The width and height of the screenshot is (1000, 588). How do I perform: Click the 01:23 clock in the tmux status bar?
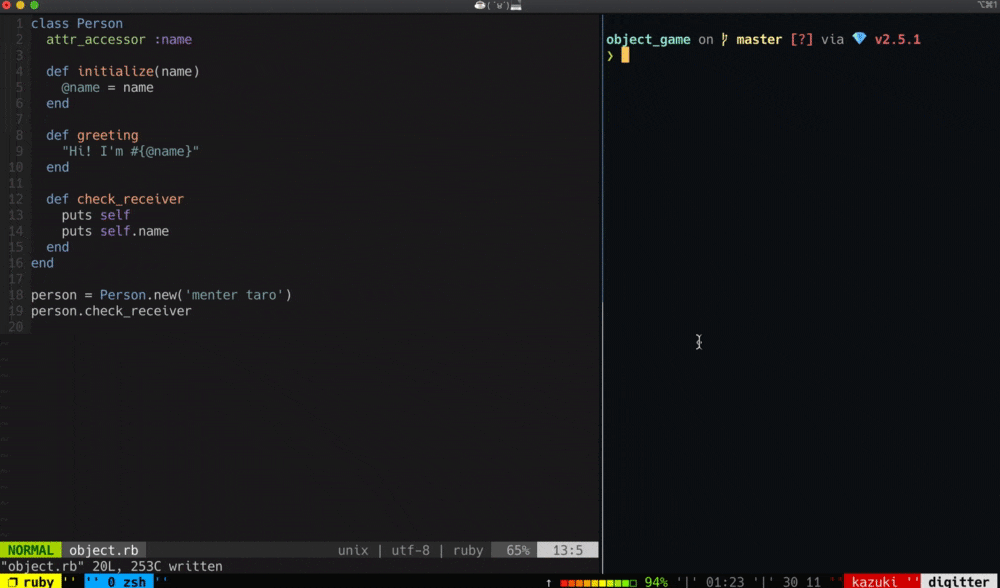pyautogui.click(x=723, y=580)
